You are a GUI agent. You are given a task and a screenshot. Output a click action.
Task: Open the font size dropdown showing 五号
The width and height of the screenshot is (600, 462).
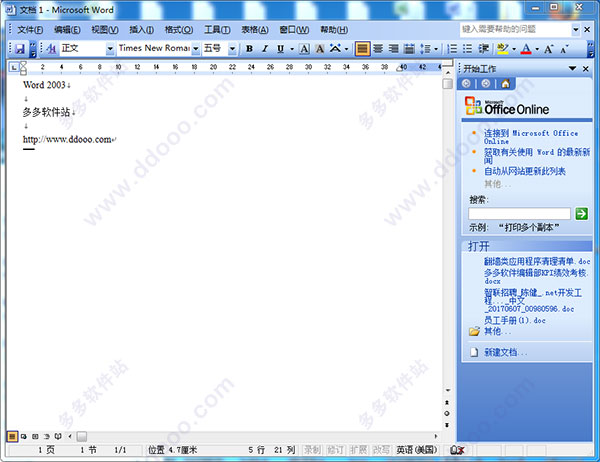[232, 49]
